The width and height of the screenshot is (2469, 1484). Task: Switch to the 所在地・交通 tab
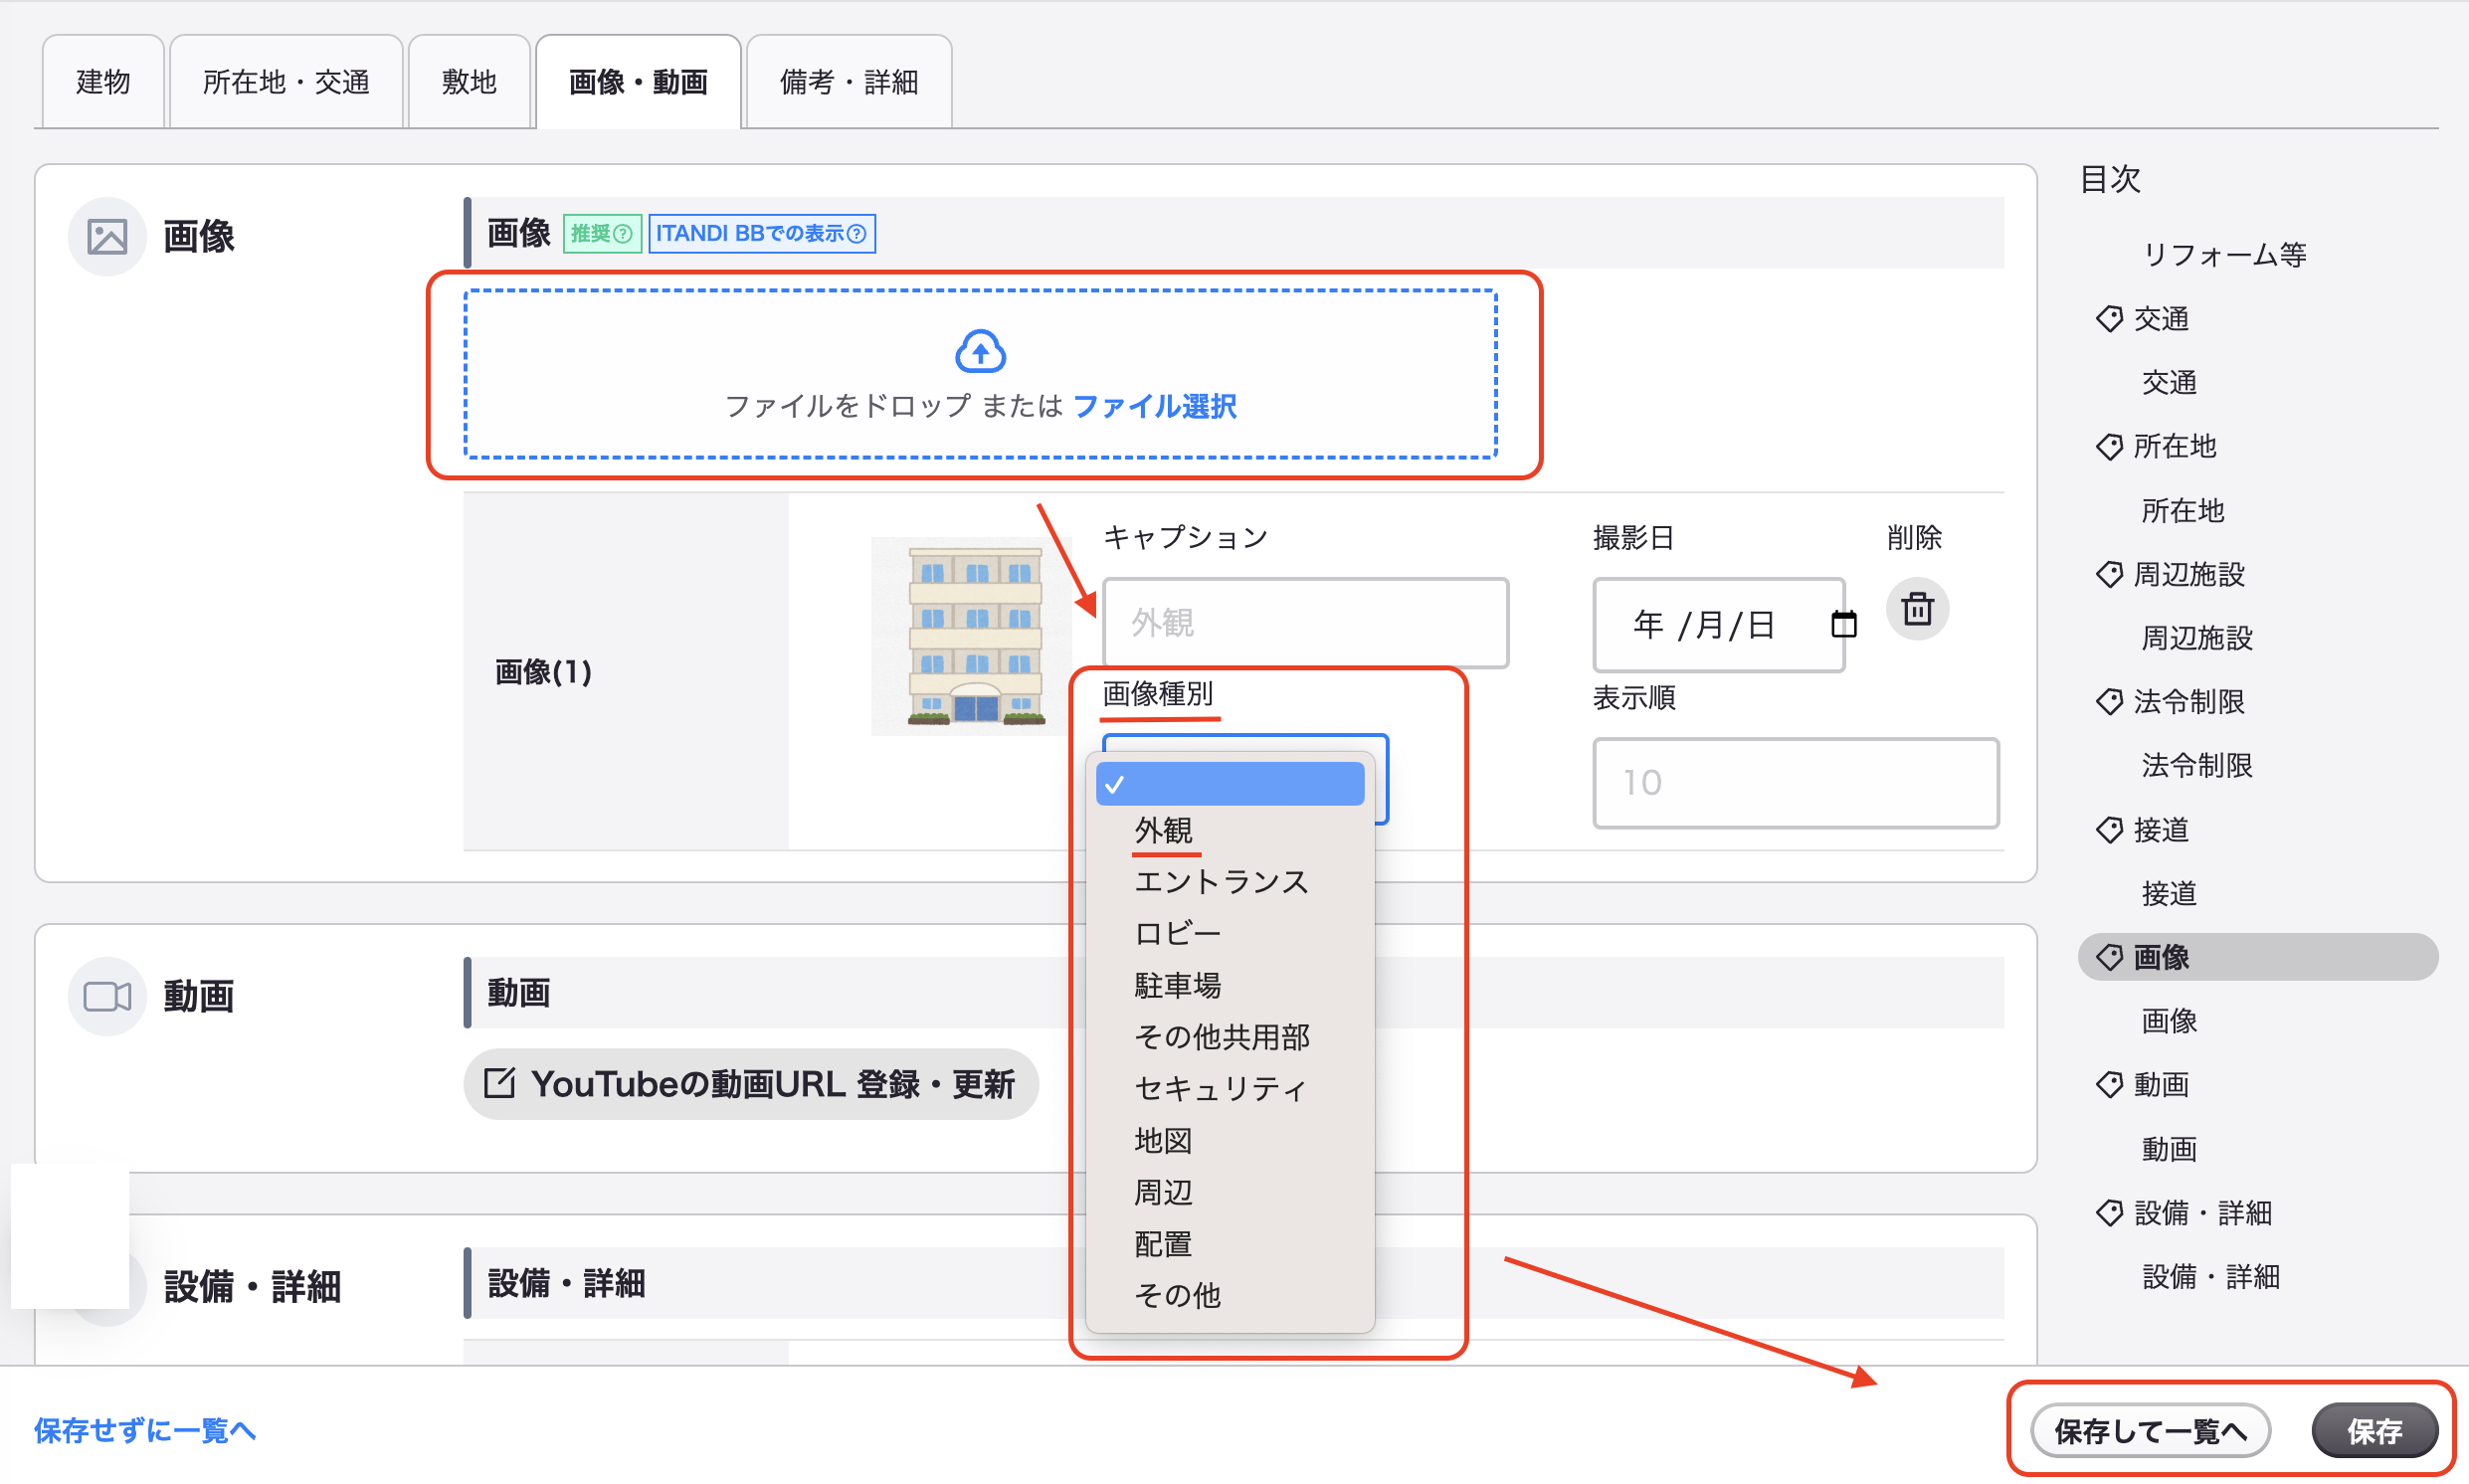tap(286, 82)
